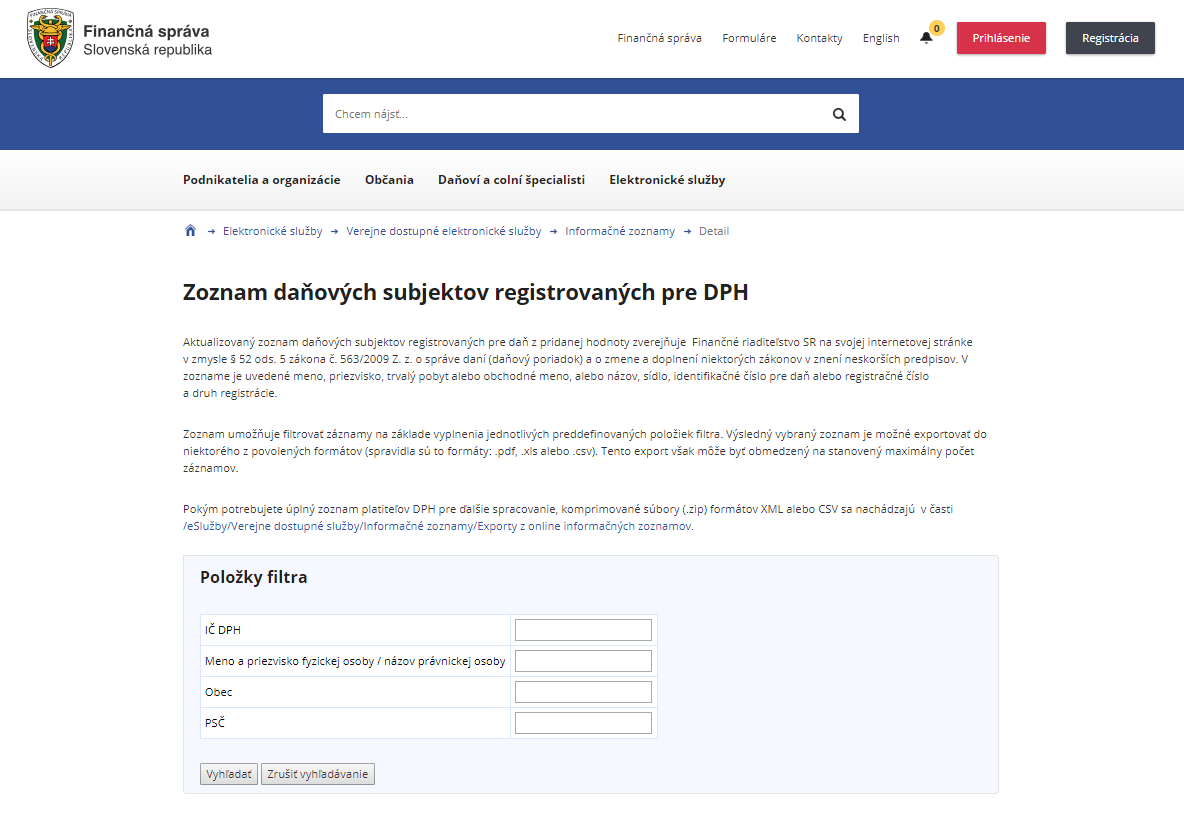Open the Podnikatelia a organizácie menu

(x=262, y=180)
